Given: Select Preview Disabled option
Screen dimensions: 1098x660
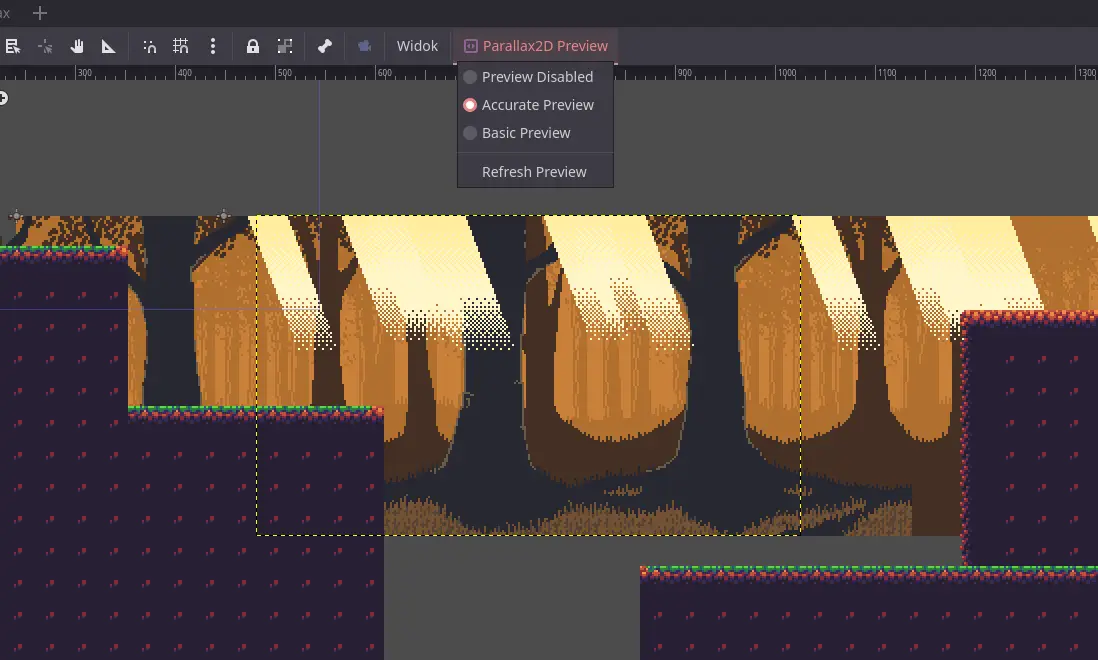Looking at the screenshot, I should 536,77.
